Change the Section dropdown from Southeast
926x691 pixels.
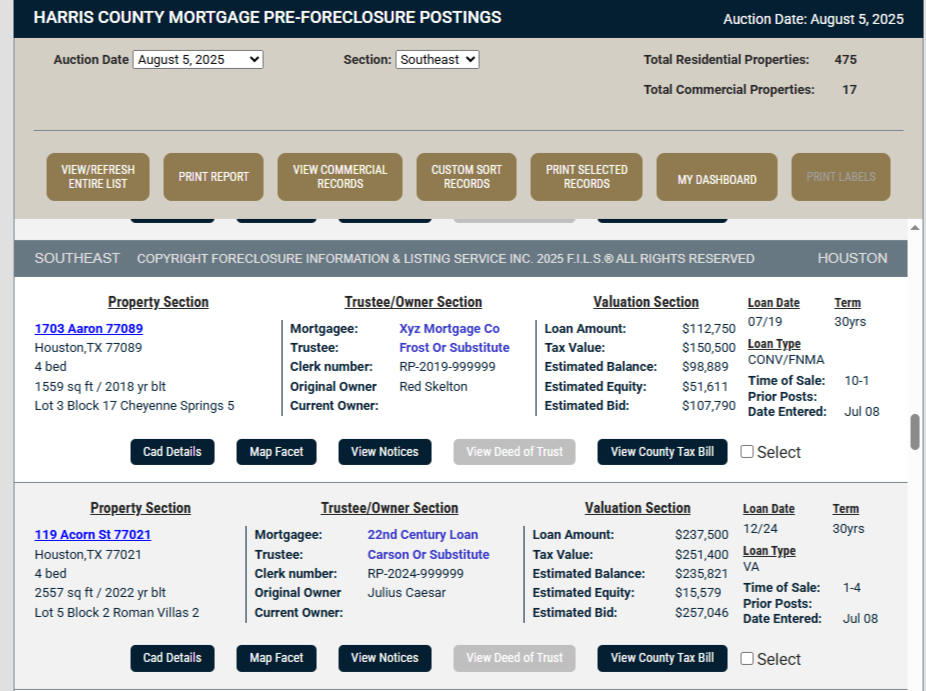point(438,59)
